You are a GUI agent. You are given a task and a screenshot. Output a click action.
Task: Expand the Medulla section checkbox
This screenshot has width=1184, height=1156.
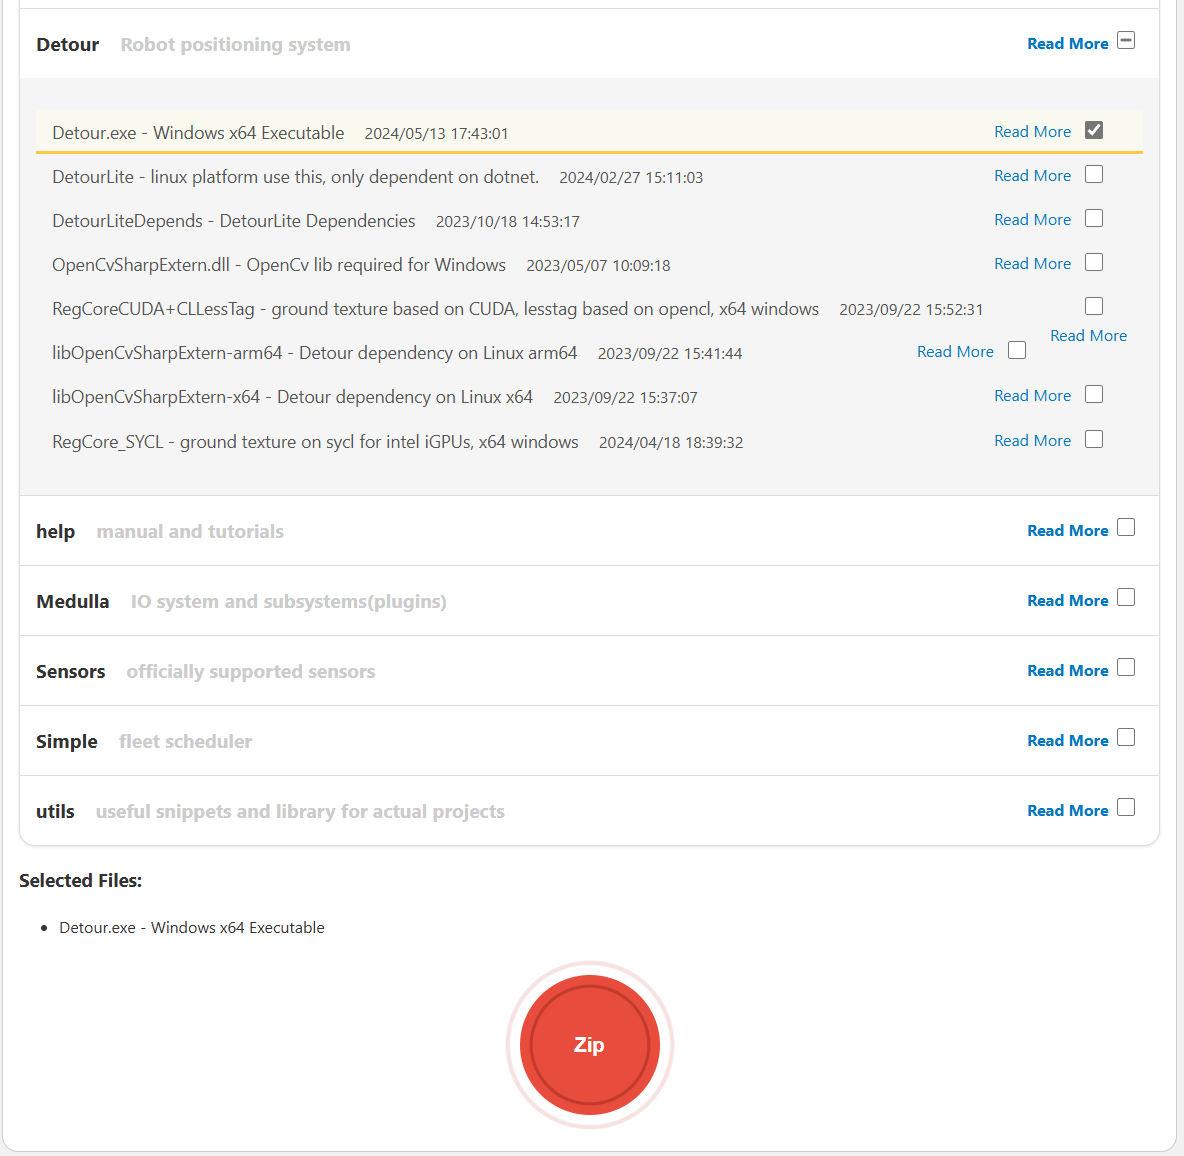click(1126, 597)
